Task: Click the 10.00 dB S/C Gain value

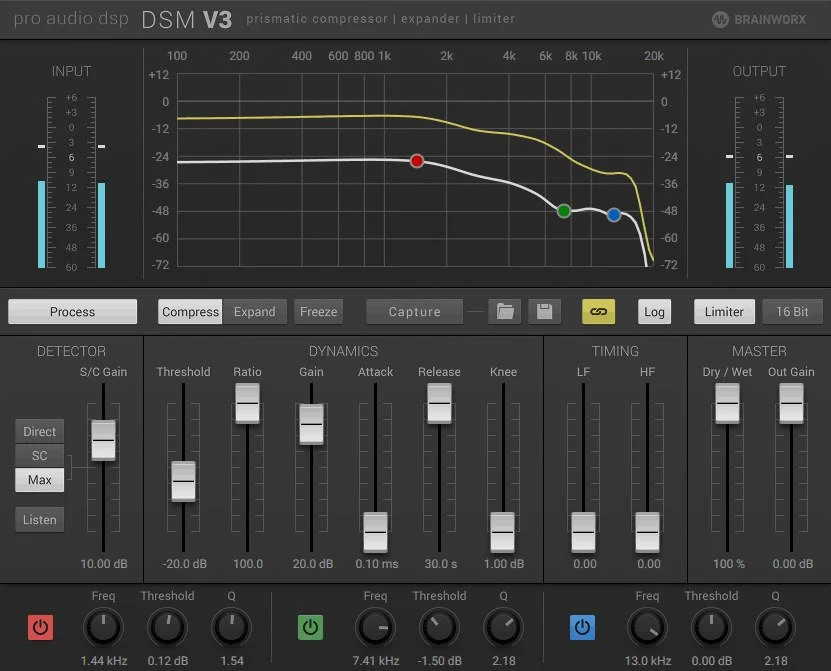Action: [104, 564]
